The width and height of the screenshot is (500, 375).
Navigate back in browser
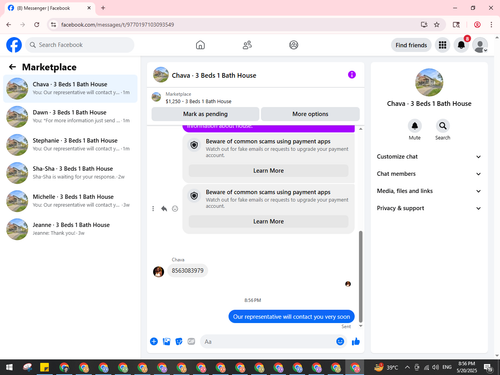pos(9,24)
